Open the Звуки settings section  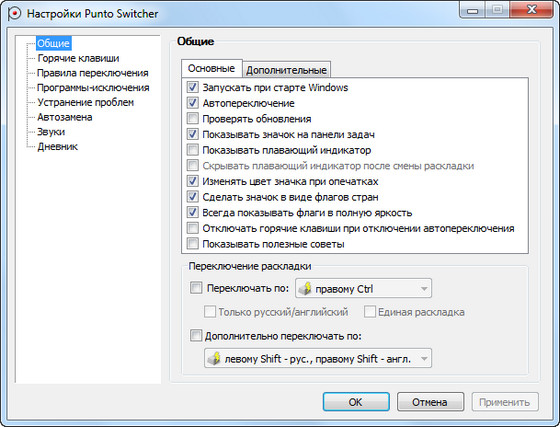tap(51, 132)
